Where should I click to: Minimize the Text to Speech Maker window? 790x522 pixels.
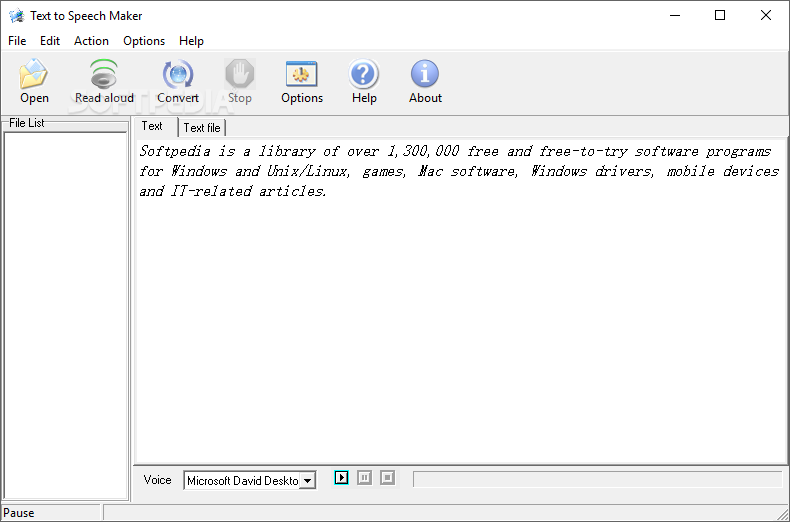(x=675, y=16)
